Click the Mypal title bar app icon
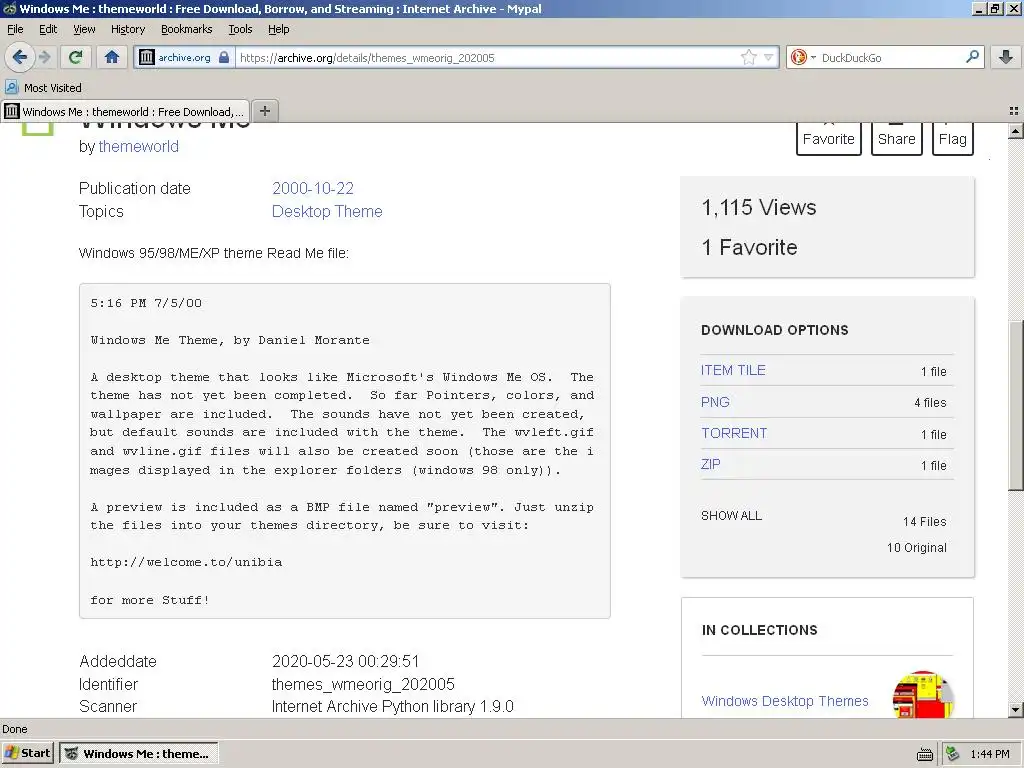 click(9, 8)
